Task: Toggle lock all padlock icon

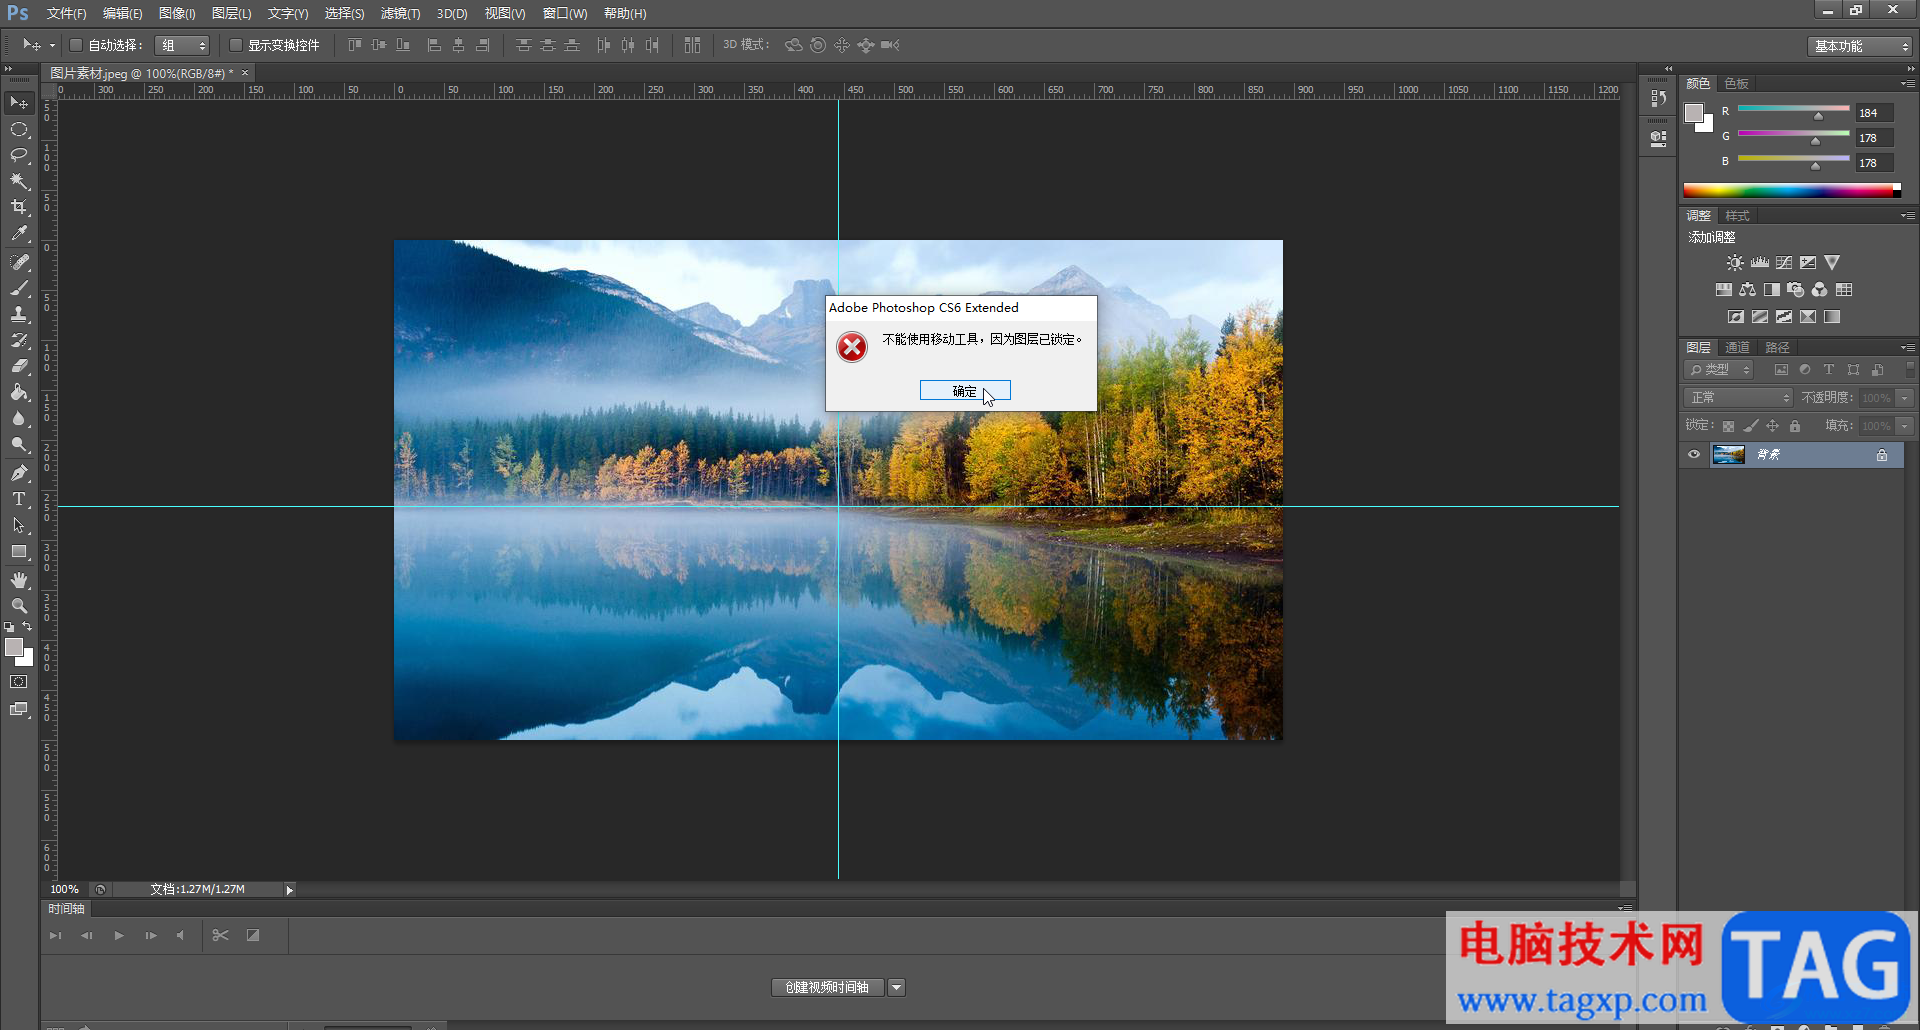Action: [1795, 426]
